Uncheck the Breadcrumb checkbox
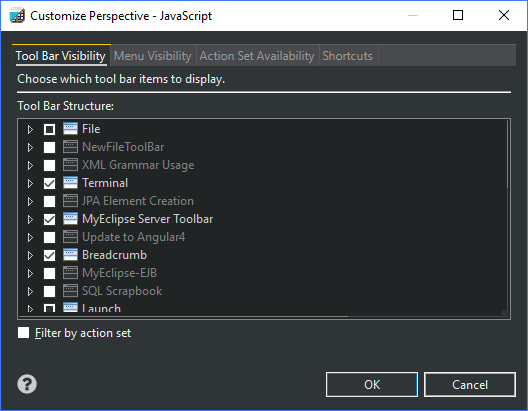This screenshot has width=528, height=411. pyautogui.click(x=50, y=255)
